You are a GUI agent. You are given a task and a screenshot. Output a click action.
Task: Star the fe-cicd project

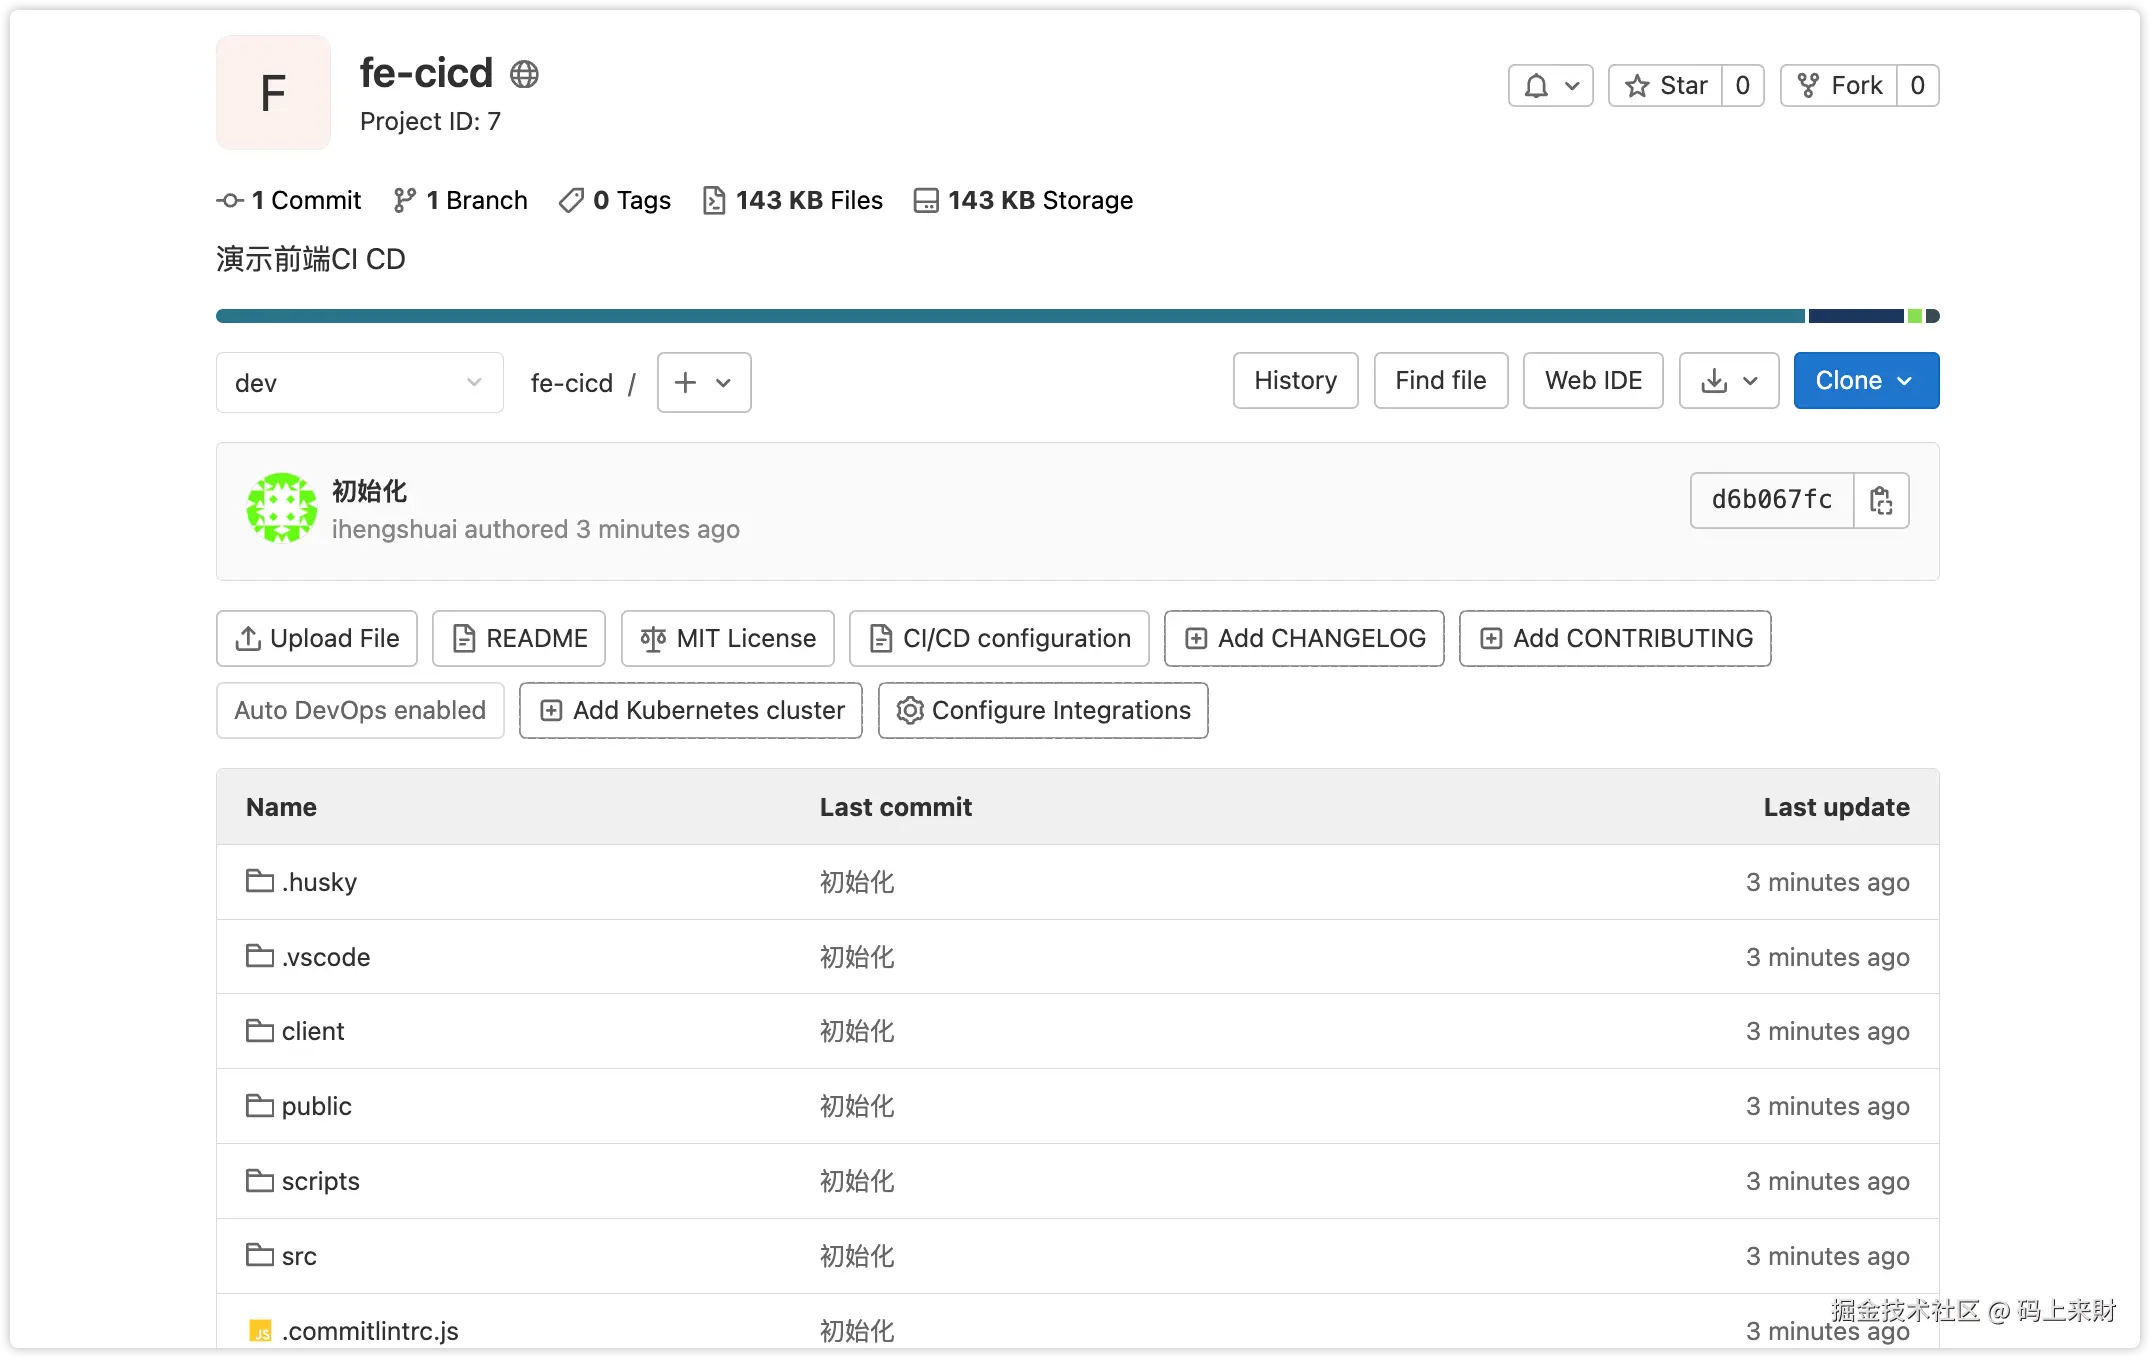click(1666, 86)
